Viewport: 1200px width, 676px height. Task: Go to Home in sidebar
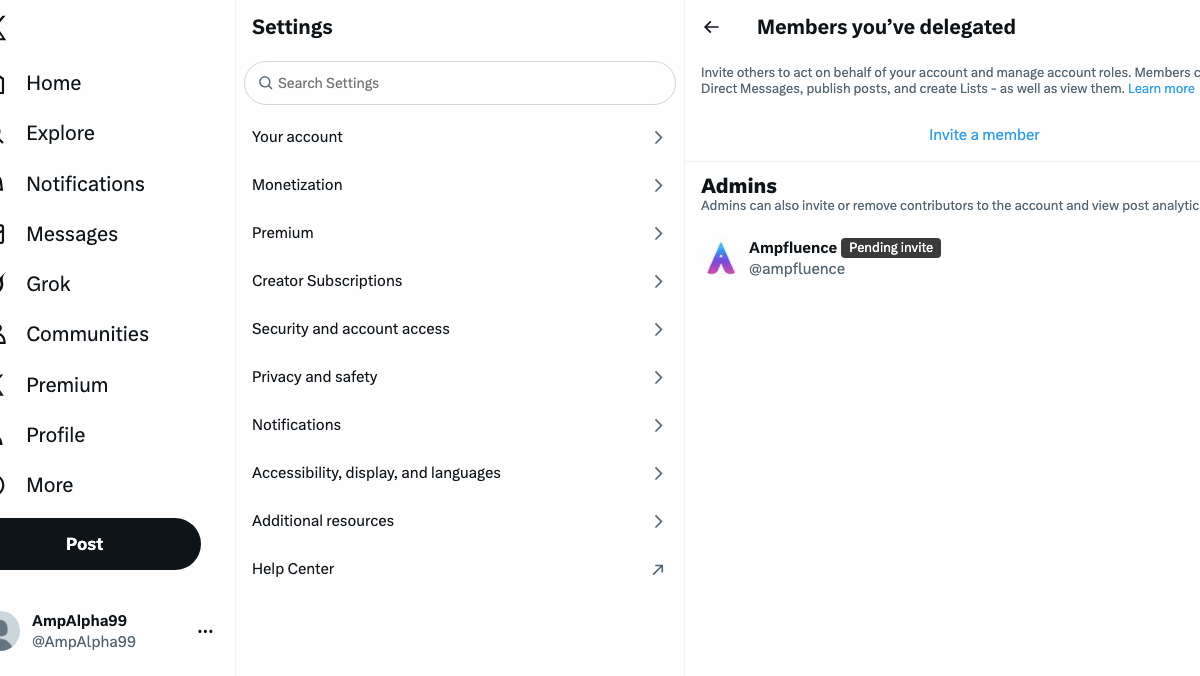53,83
